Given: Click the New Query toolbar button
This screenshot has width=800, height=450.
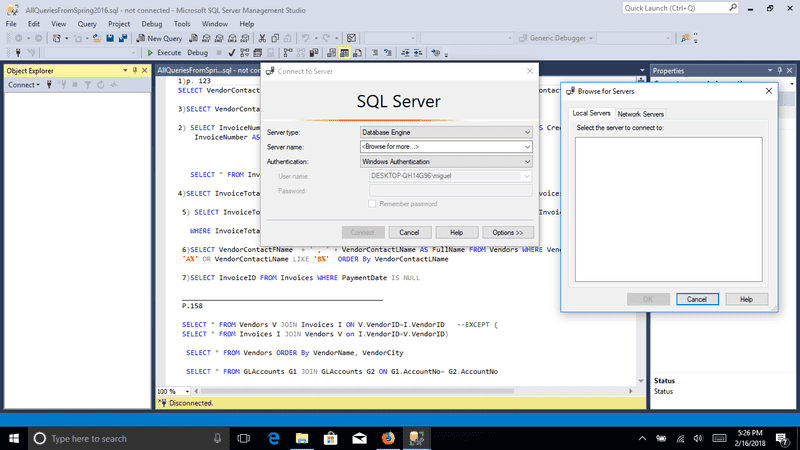Looking at the screenshot, I should (x=159, y=38).
